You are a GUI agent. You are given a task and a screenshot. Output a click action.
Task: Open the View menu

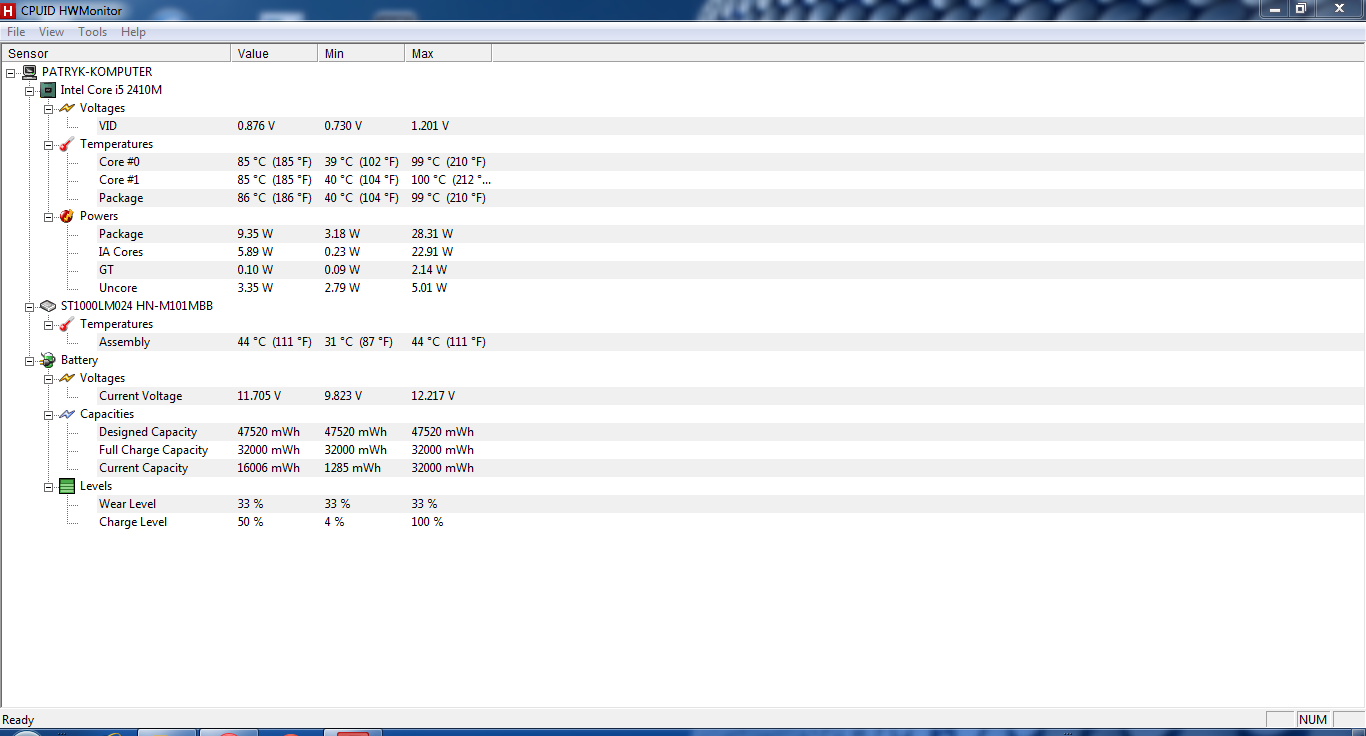[x=51, y=32]
